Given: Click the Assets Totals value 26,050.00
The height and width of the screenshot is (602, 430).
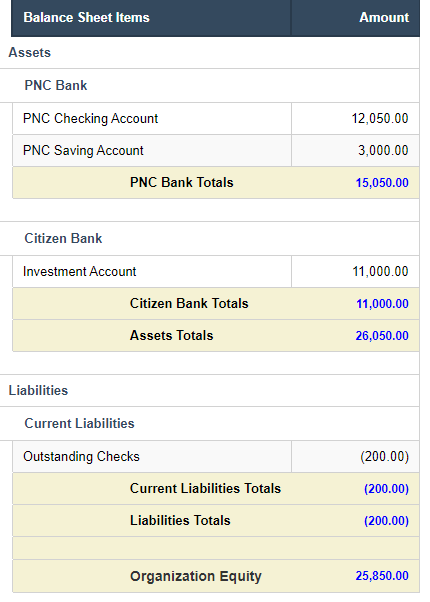Looking at the screenshot, I should 382,336.
